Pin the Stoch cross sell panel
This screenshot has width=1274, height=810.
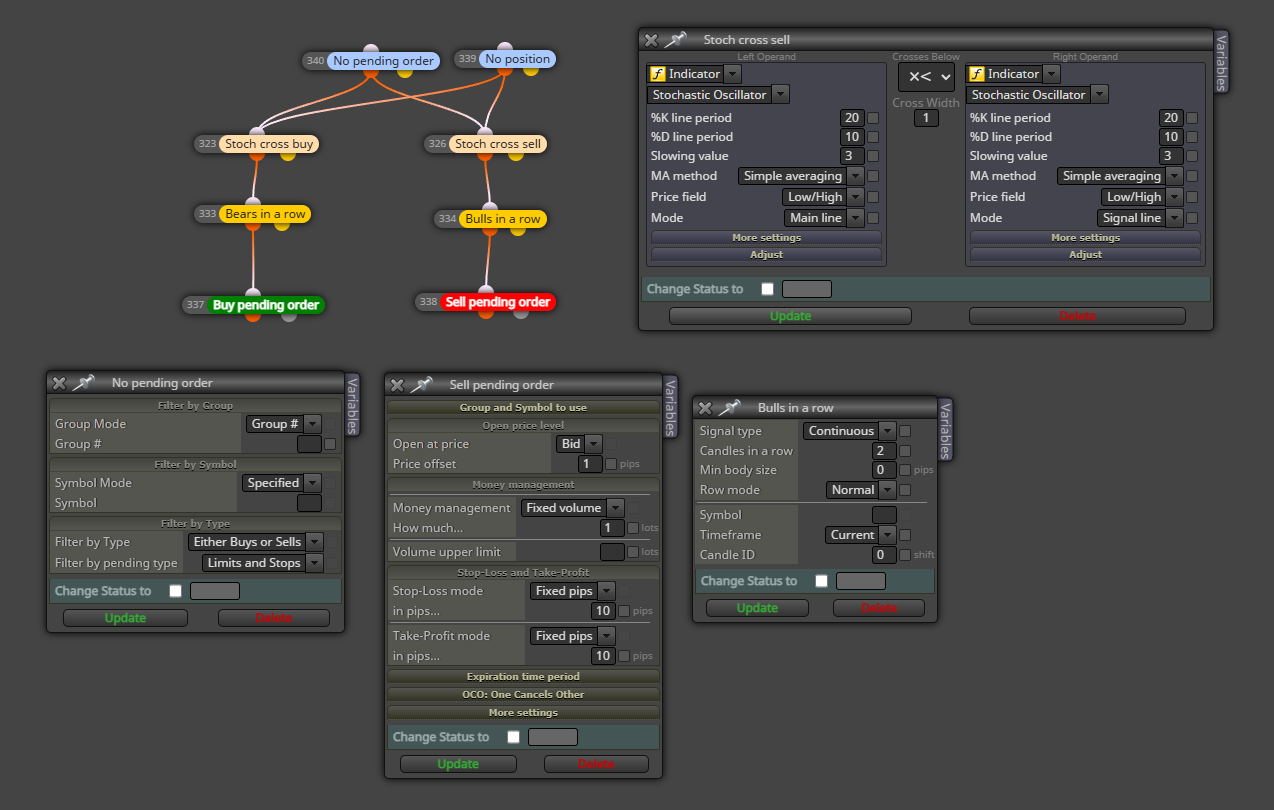tap(677, 40)
